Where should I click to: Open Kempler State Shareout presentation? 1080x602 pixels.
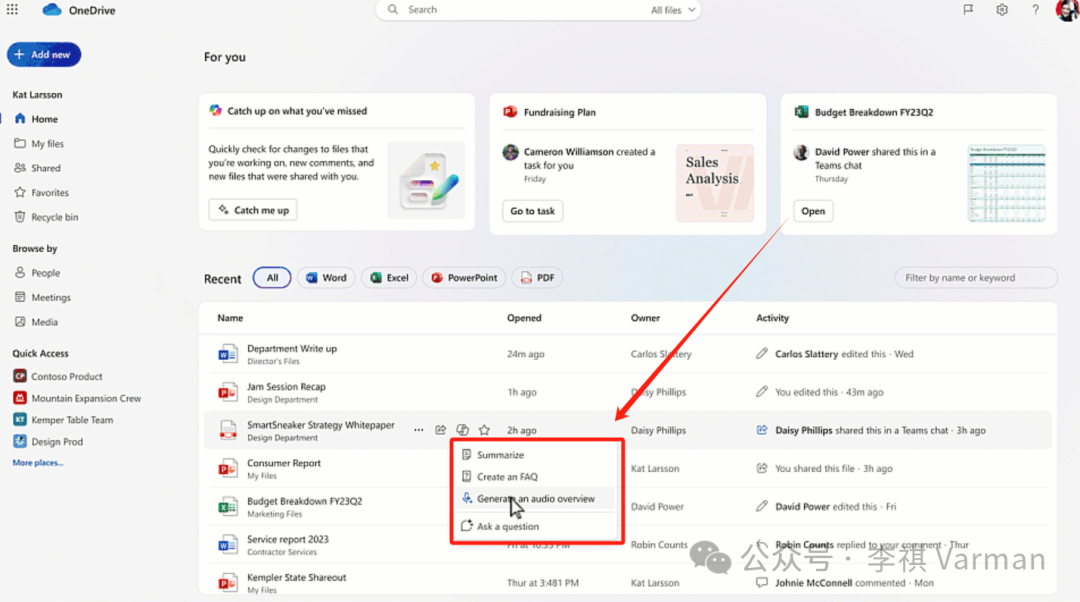click(x=297, y=577)
